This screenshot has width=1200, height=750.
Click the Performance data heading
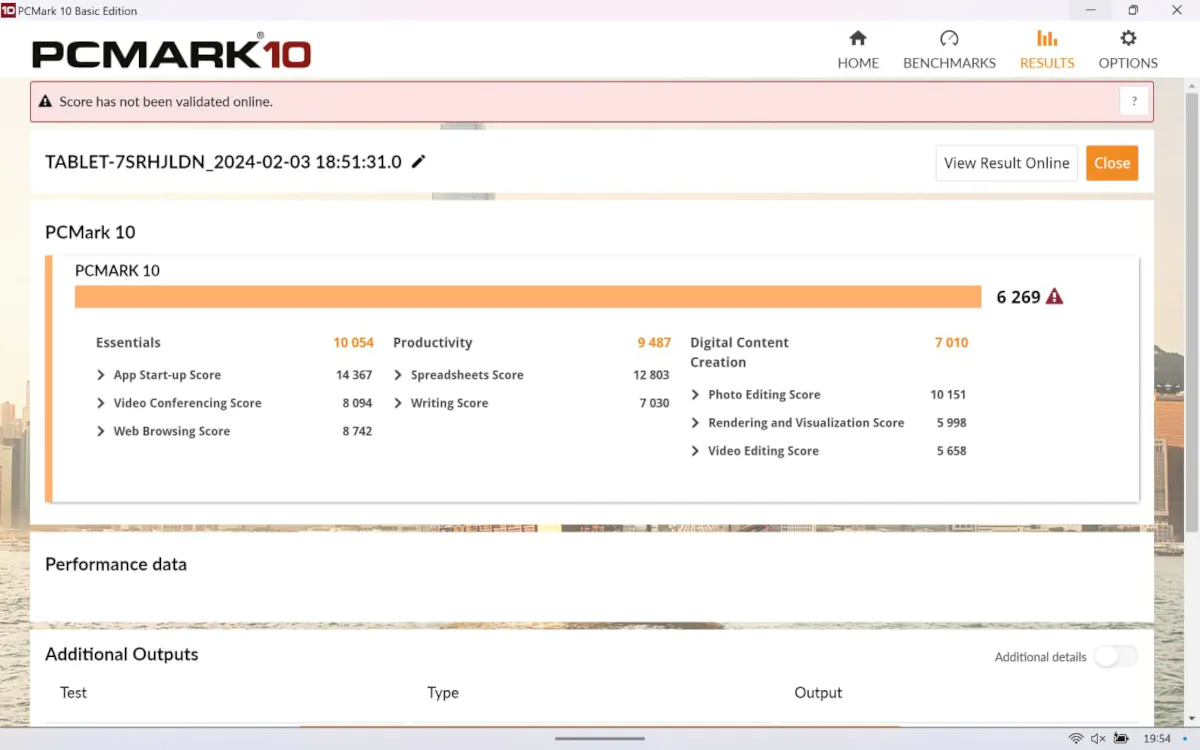116,564
